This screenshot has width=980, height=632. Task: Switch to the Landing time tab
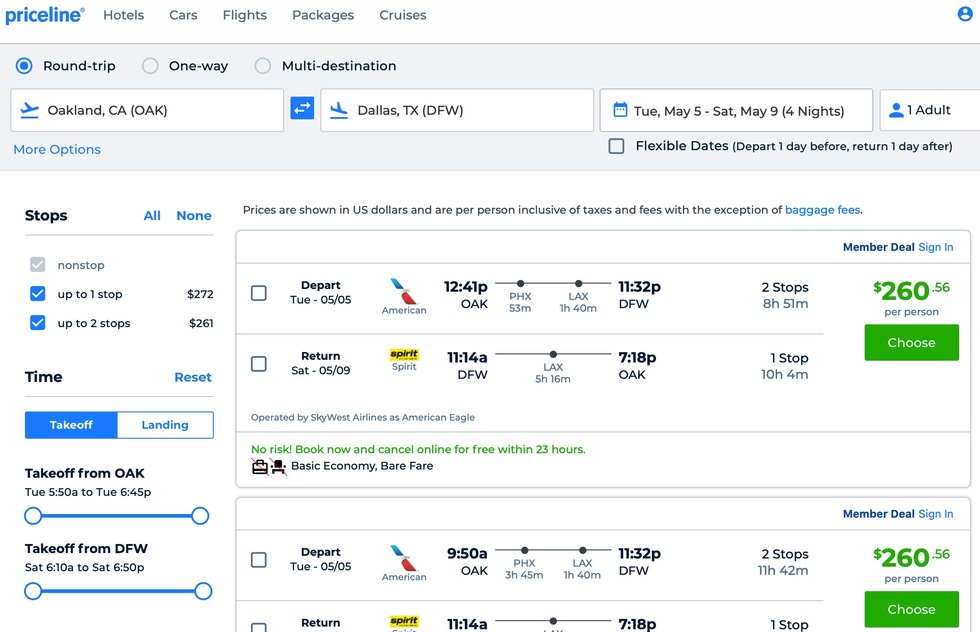(165, 425)
